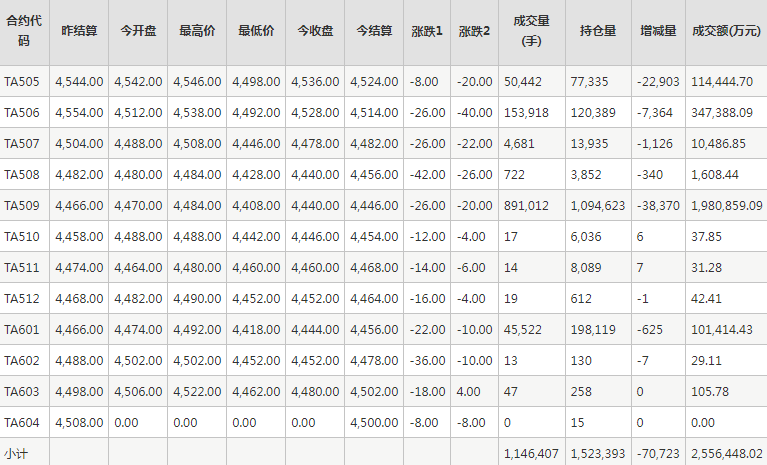Click TA601 volume value 45,522
This screenshot has width=767, height=465.
523,330
